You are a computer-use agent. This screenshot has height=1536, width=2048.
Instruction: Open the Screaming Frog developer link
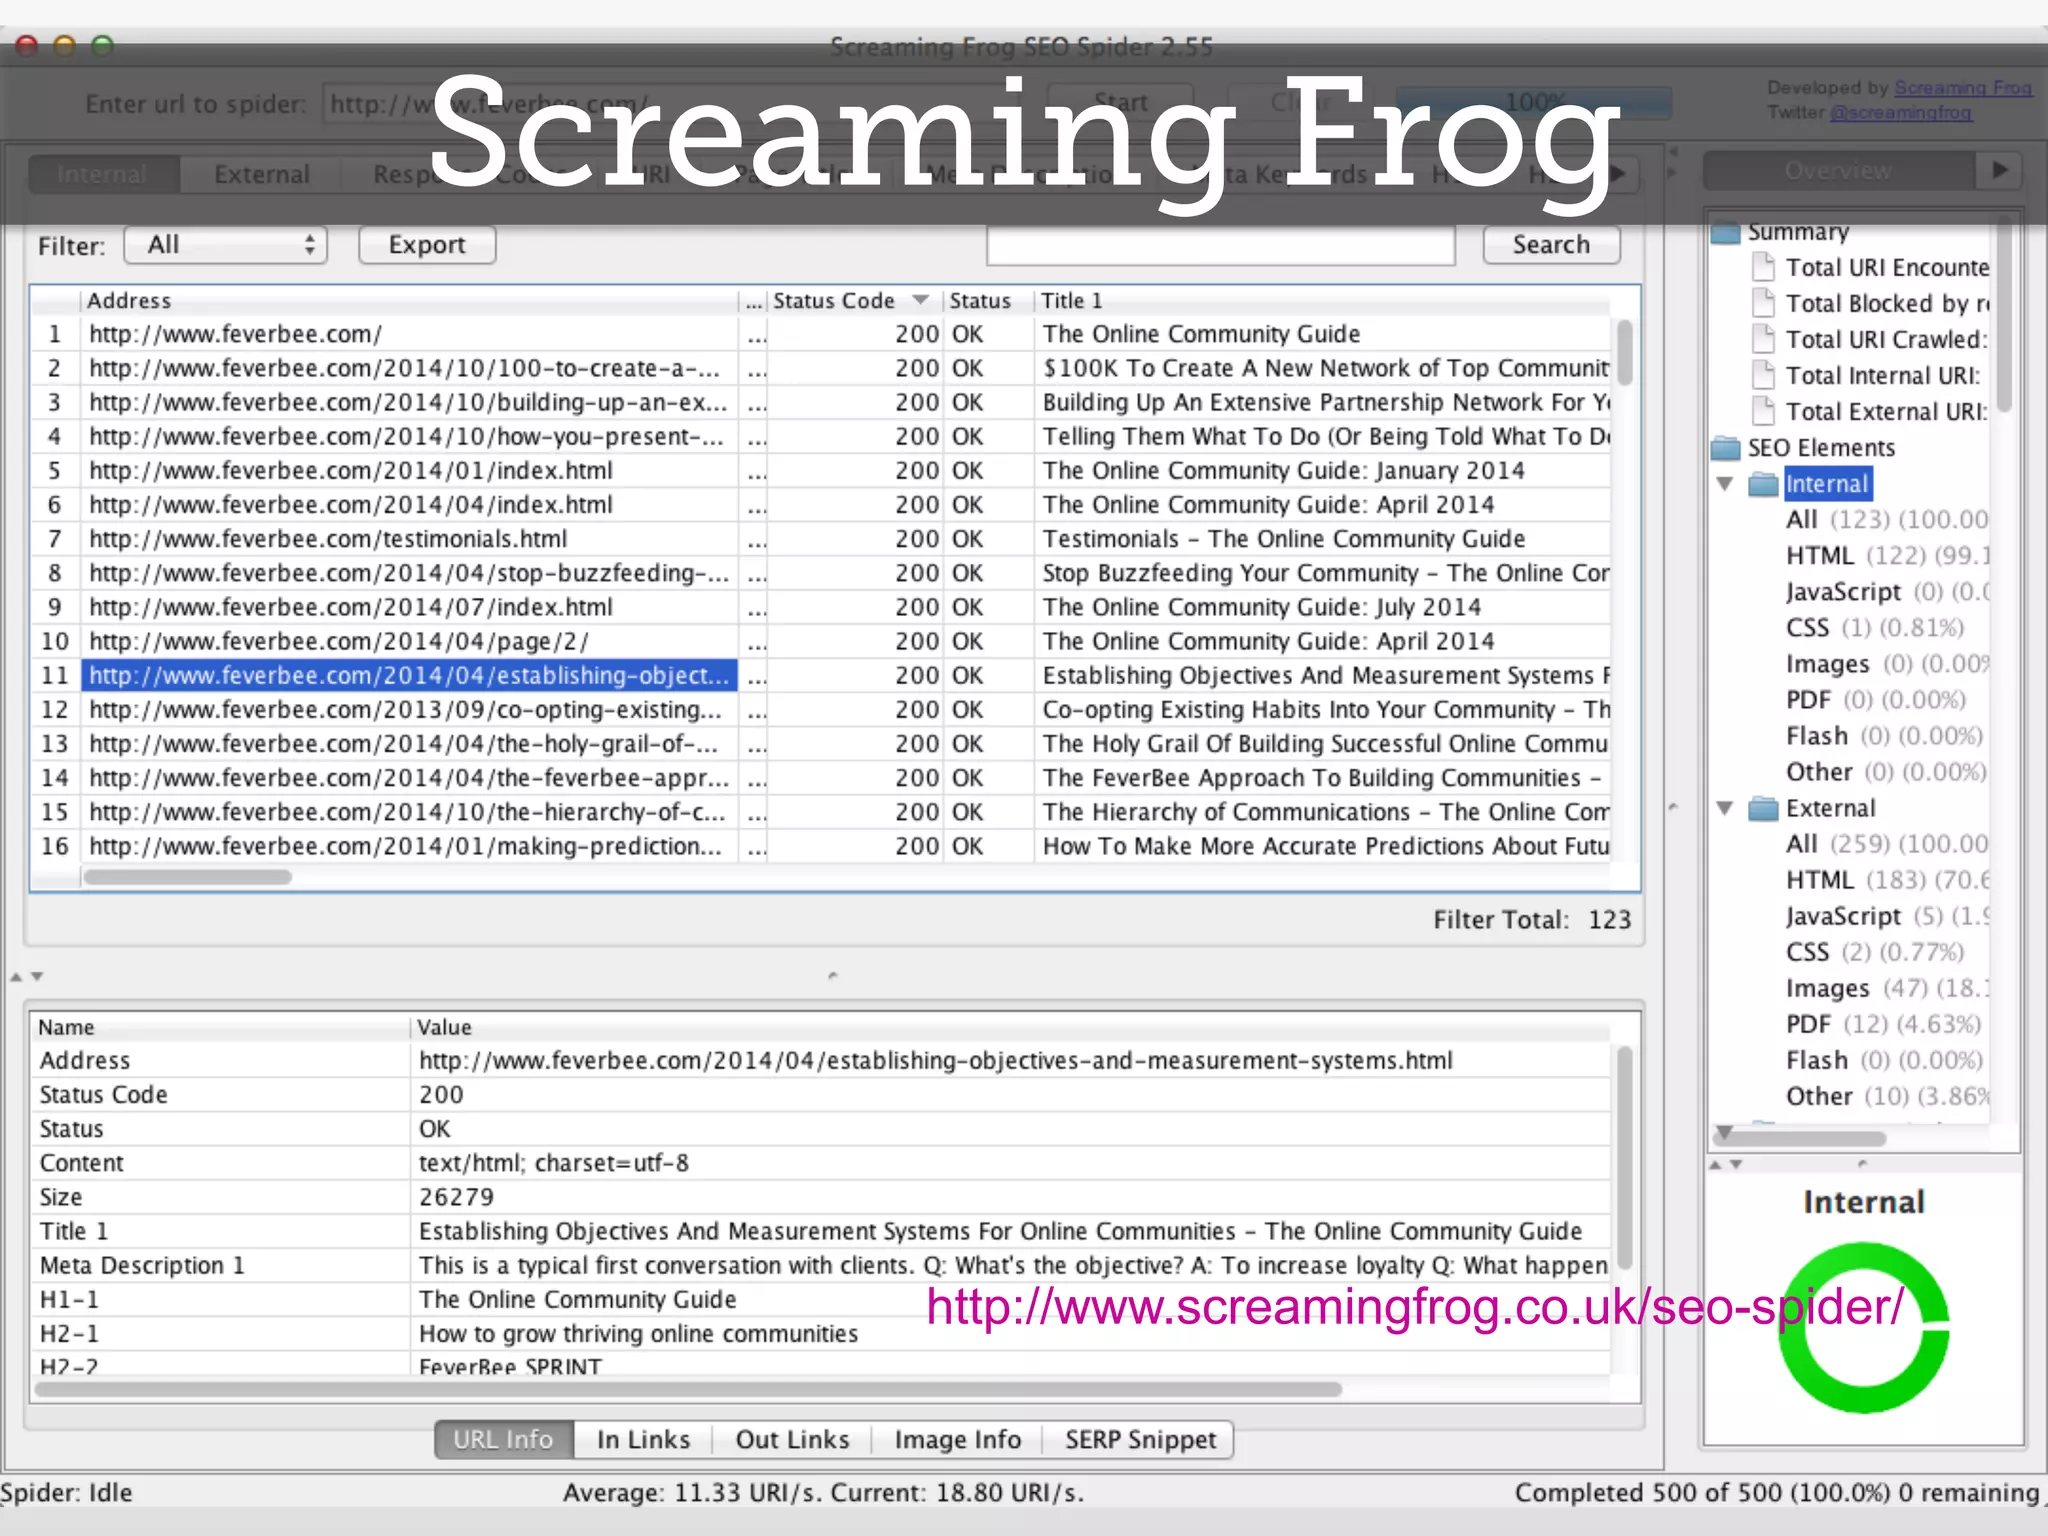pos(1962,88)
